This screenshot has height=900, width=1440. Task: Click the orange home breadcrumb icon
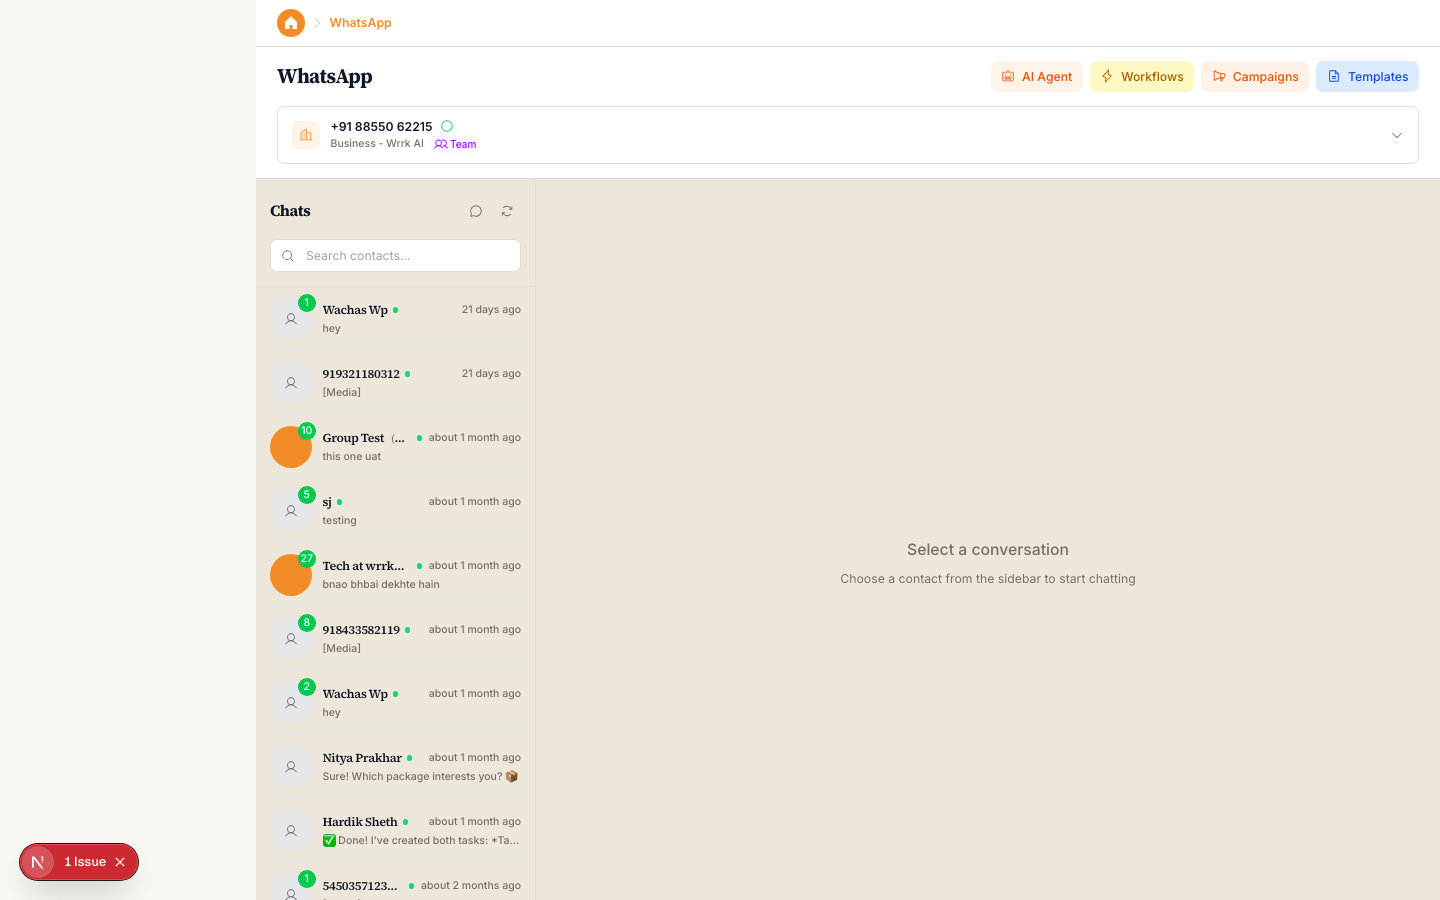coord(291,23)
